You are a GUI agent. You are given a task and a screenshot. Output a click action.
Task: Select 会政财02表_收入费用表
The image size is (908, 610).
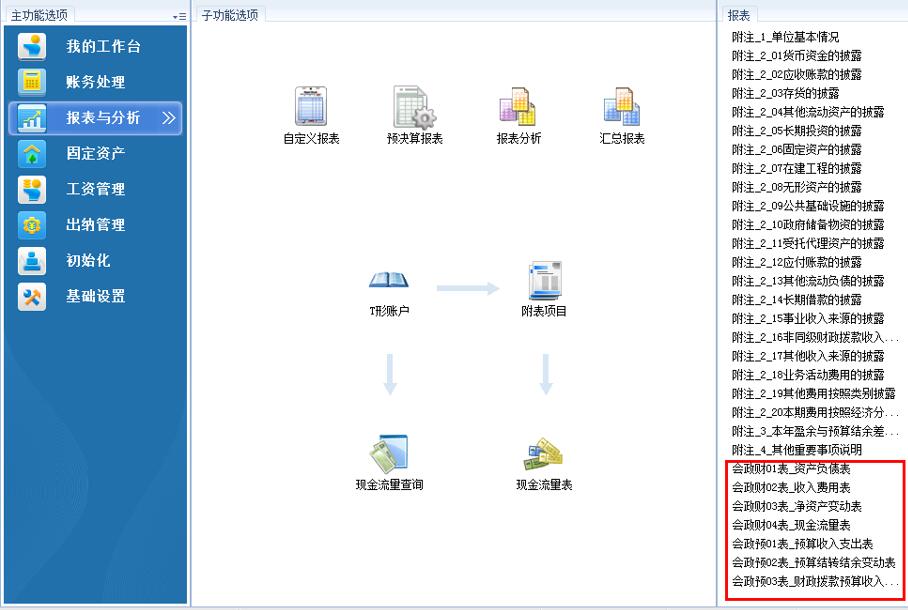791,487
